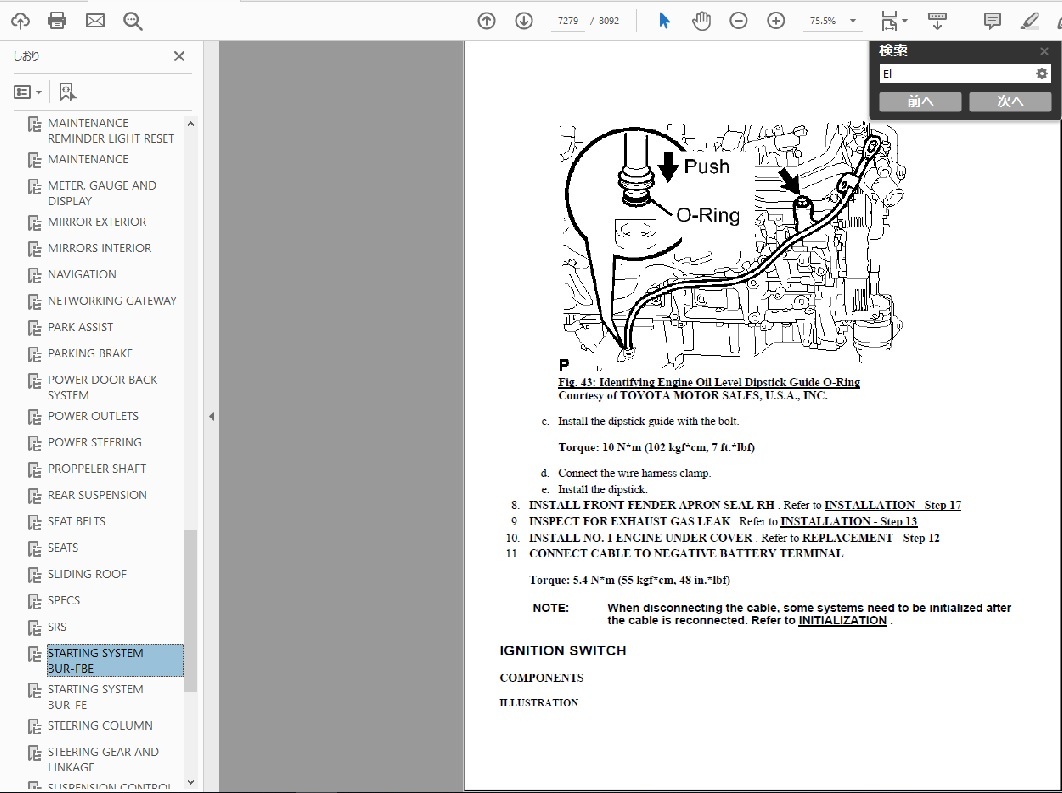Open the SLIDING ROOF bookmark
The height and width of the screenshot is (793, 1062).
[x=87, y=574]
